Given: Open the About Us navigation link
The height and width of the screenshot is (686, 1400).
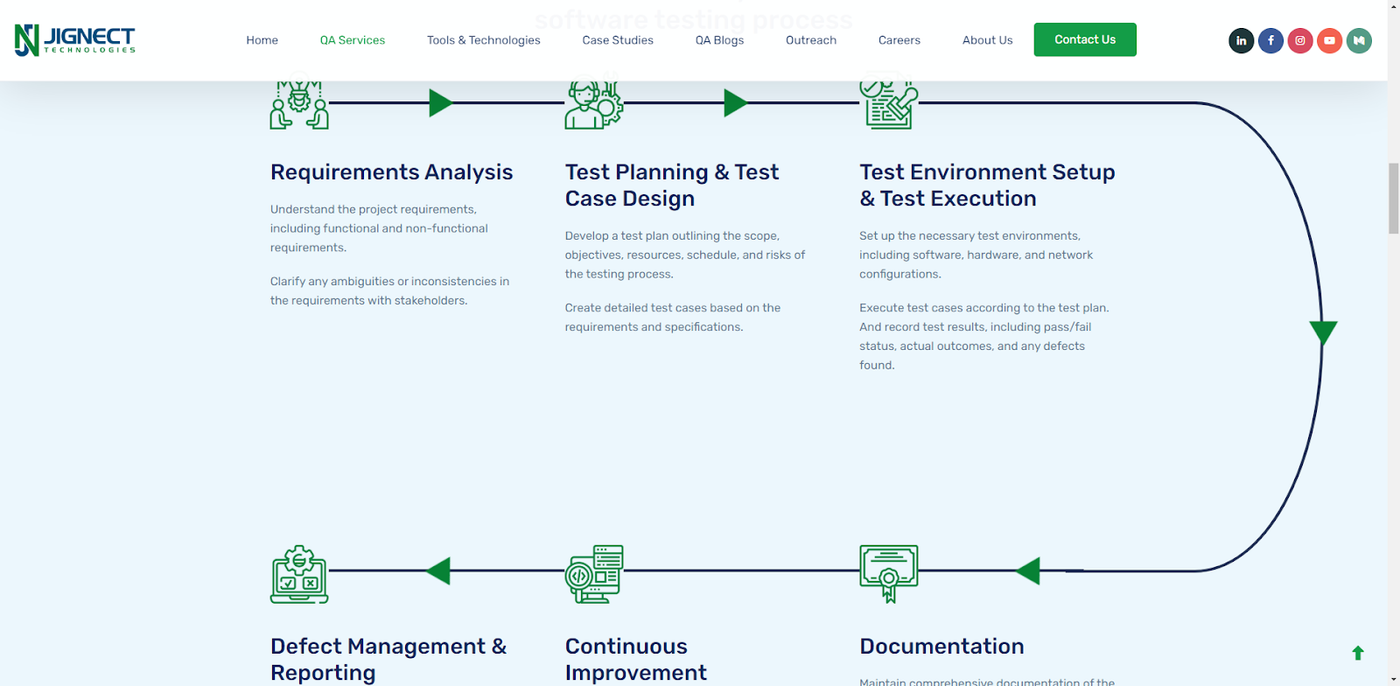Looking at the screenshot, I should pyautogui.click(x=987, y=40).
